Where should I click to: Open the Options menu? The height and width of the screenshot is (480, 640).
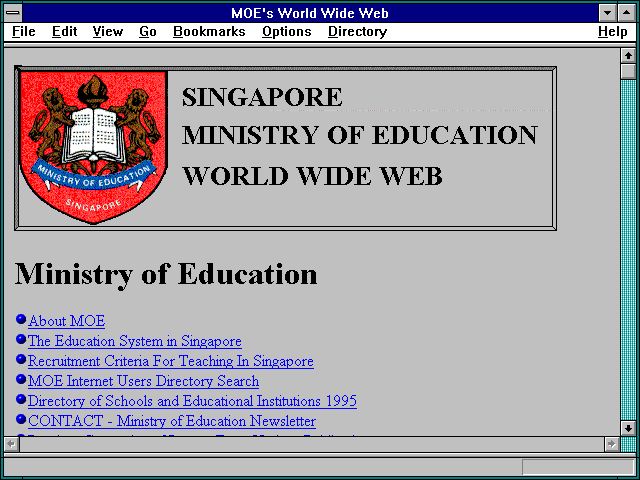click(287, 31)
